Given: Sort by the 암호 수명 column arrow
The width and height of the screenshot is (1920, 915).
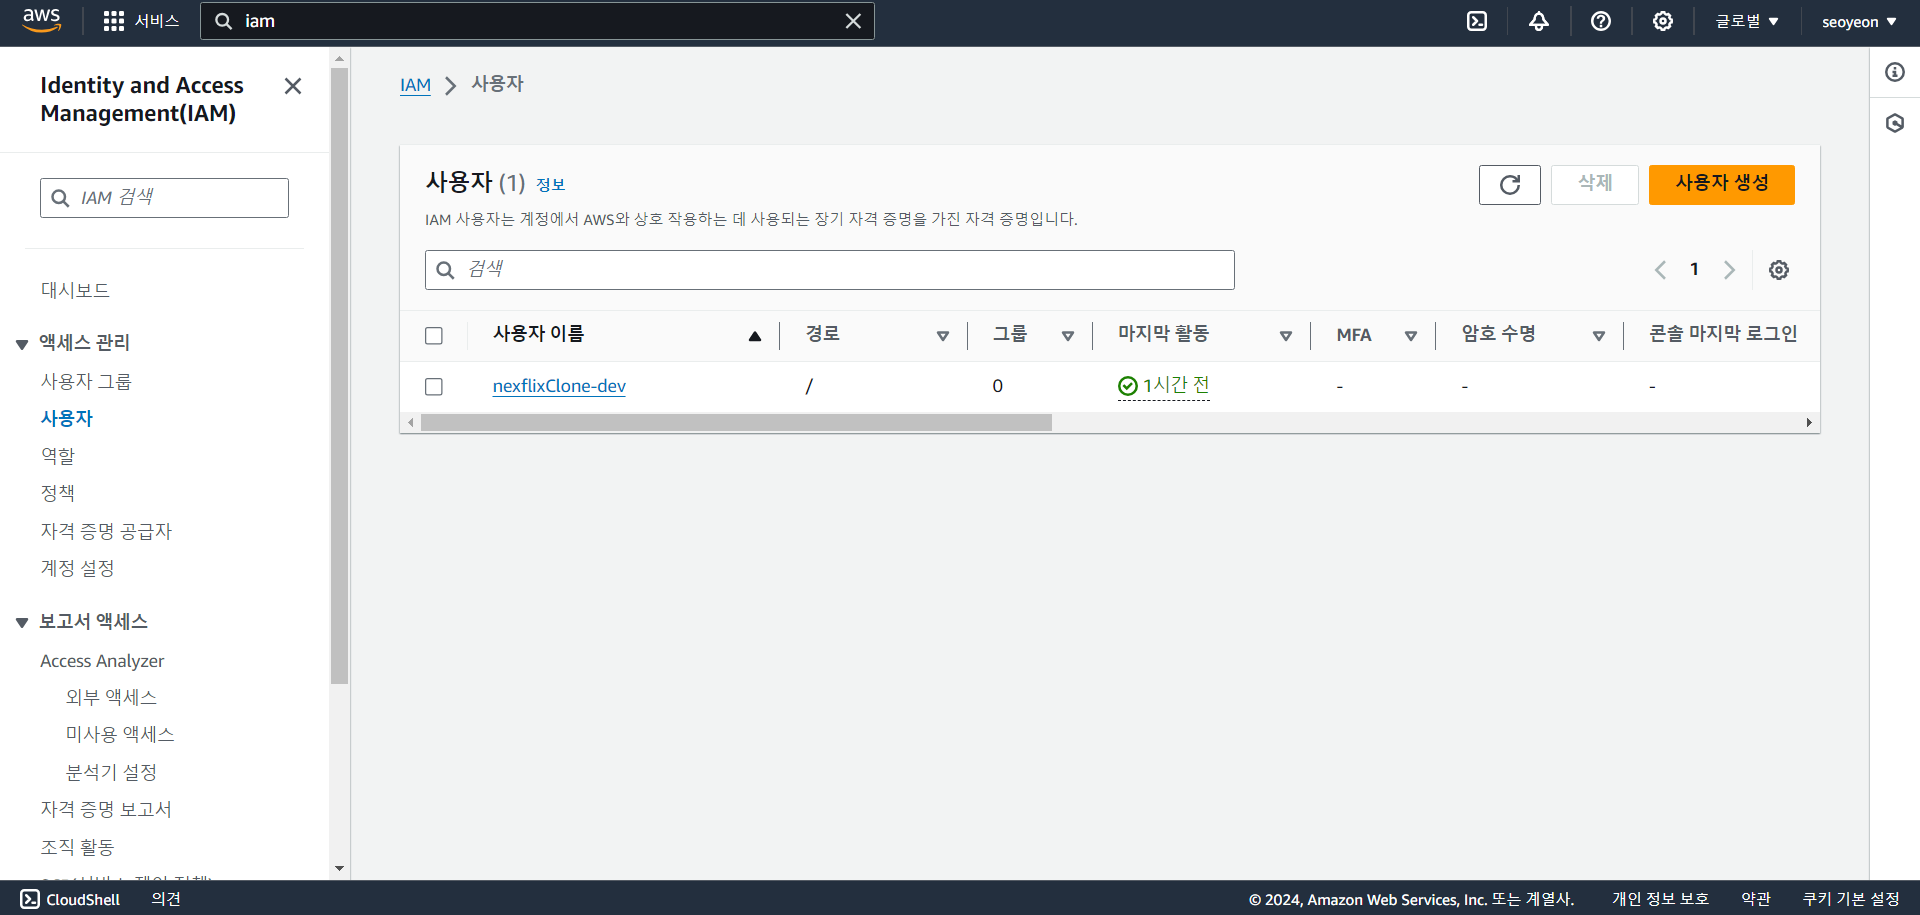Looking at the screenshot, I should (1599, 336).
